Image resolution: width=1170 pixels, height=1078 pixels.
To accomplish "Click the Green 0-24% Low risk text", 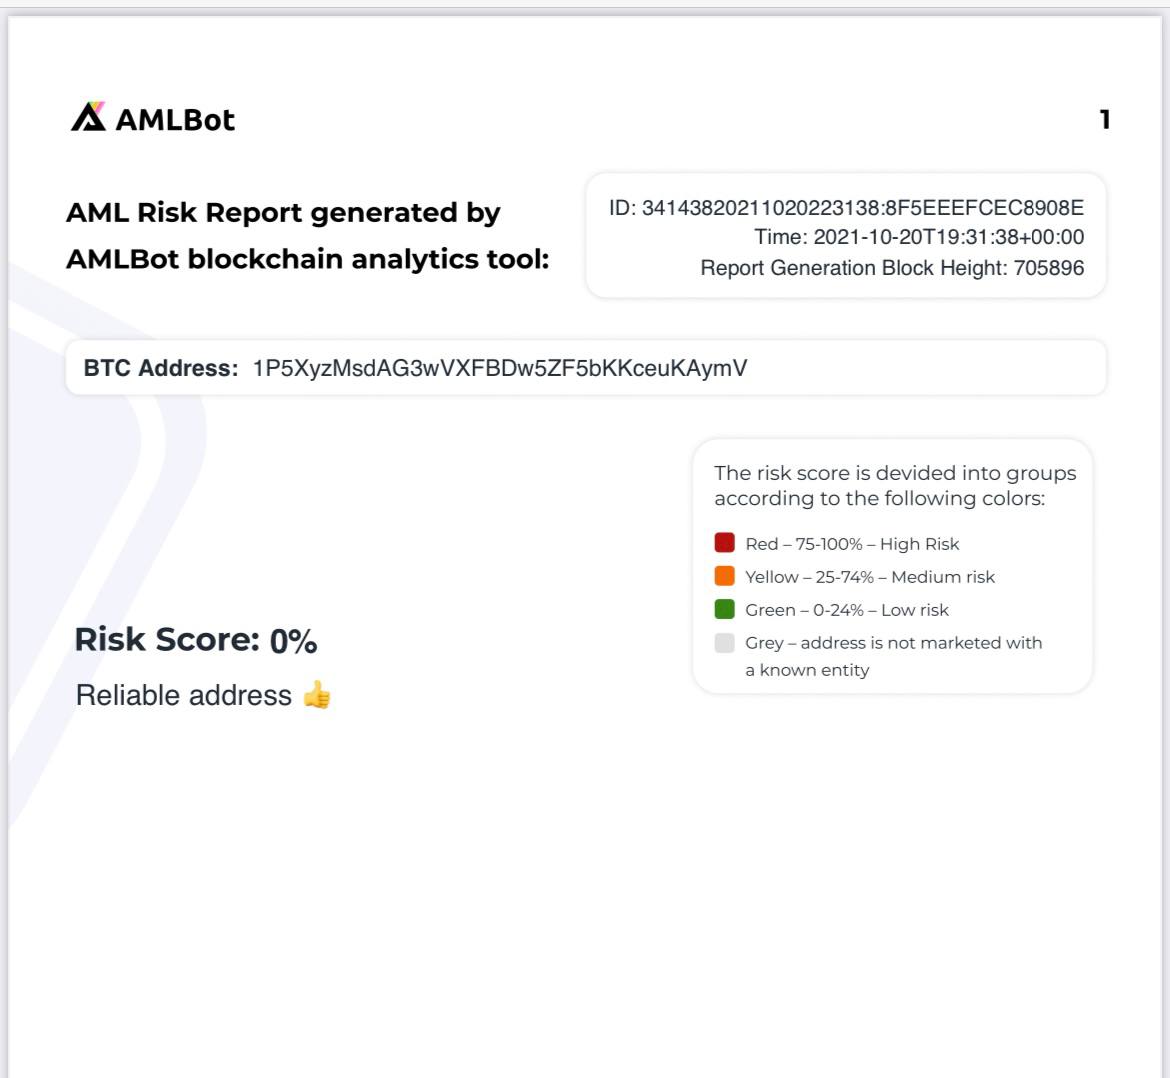I will [x=847, y=610].
